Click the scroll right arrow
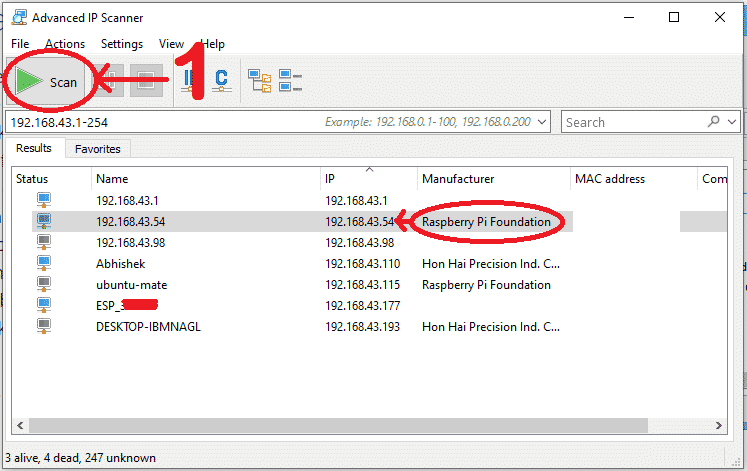747x471 pixels. pyautogui.click(x=718, y=425)
